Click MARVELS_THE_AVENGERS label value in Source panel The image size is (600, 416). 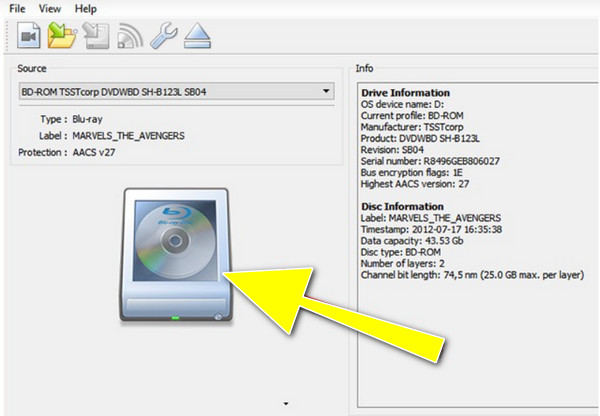129,136
